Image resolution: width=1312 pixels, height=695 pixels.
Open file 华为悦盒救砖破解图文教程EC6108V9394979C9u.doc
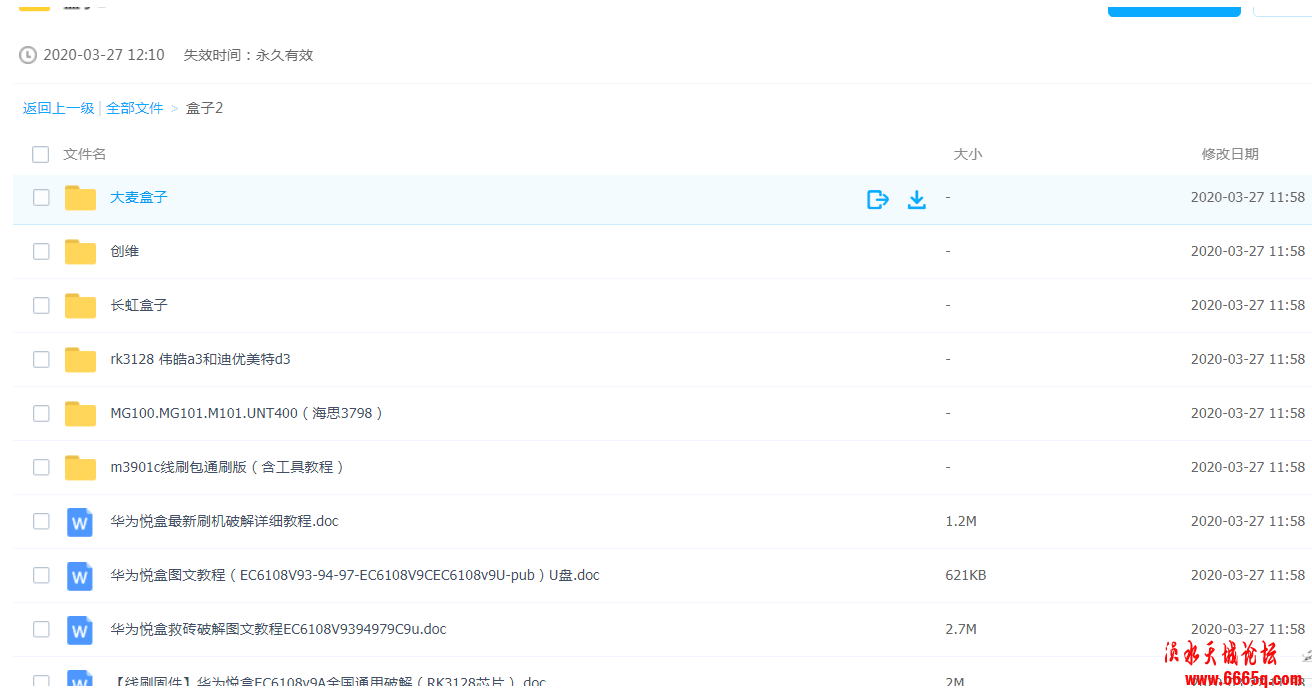278,629
